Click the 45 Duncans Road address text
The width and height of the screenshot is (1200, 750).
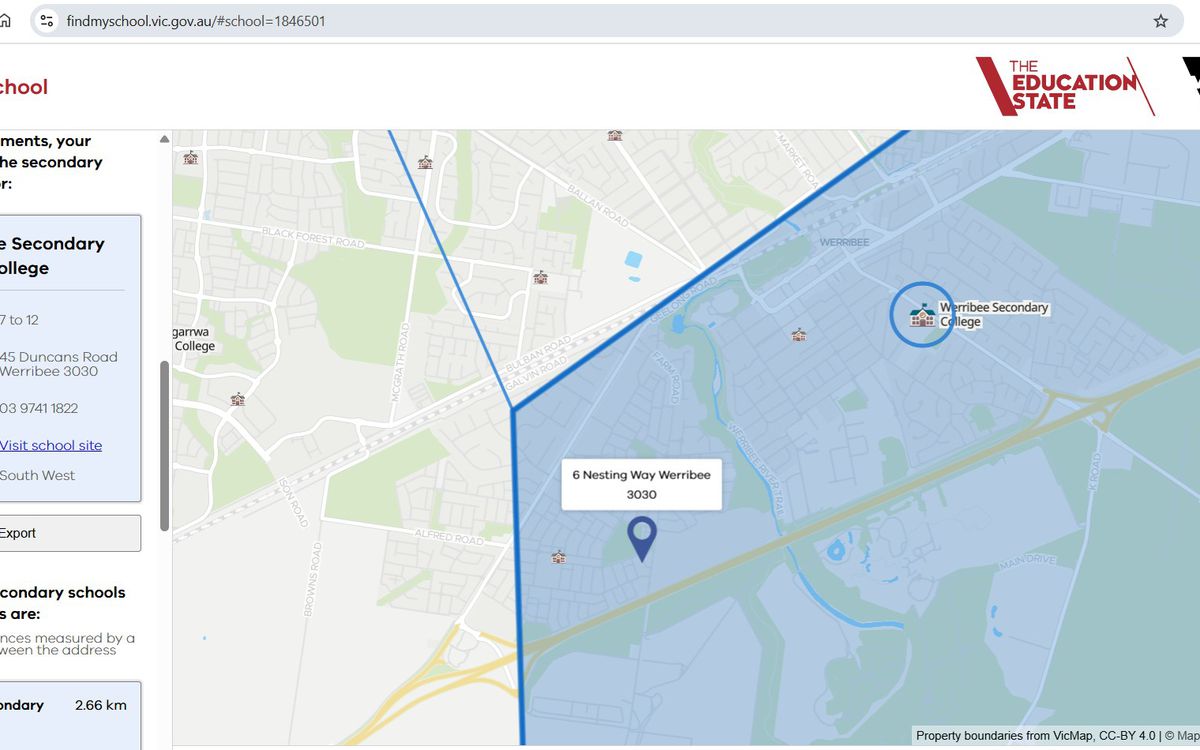coord(59,357)
